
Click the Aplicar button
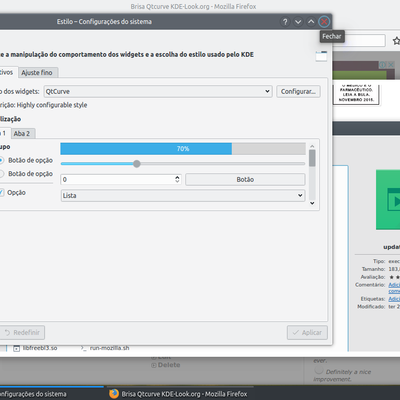point(307,332)
